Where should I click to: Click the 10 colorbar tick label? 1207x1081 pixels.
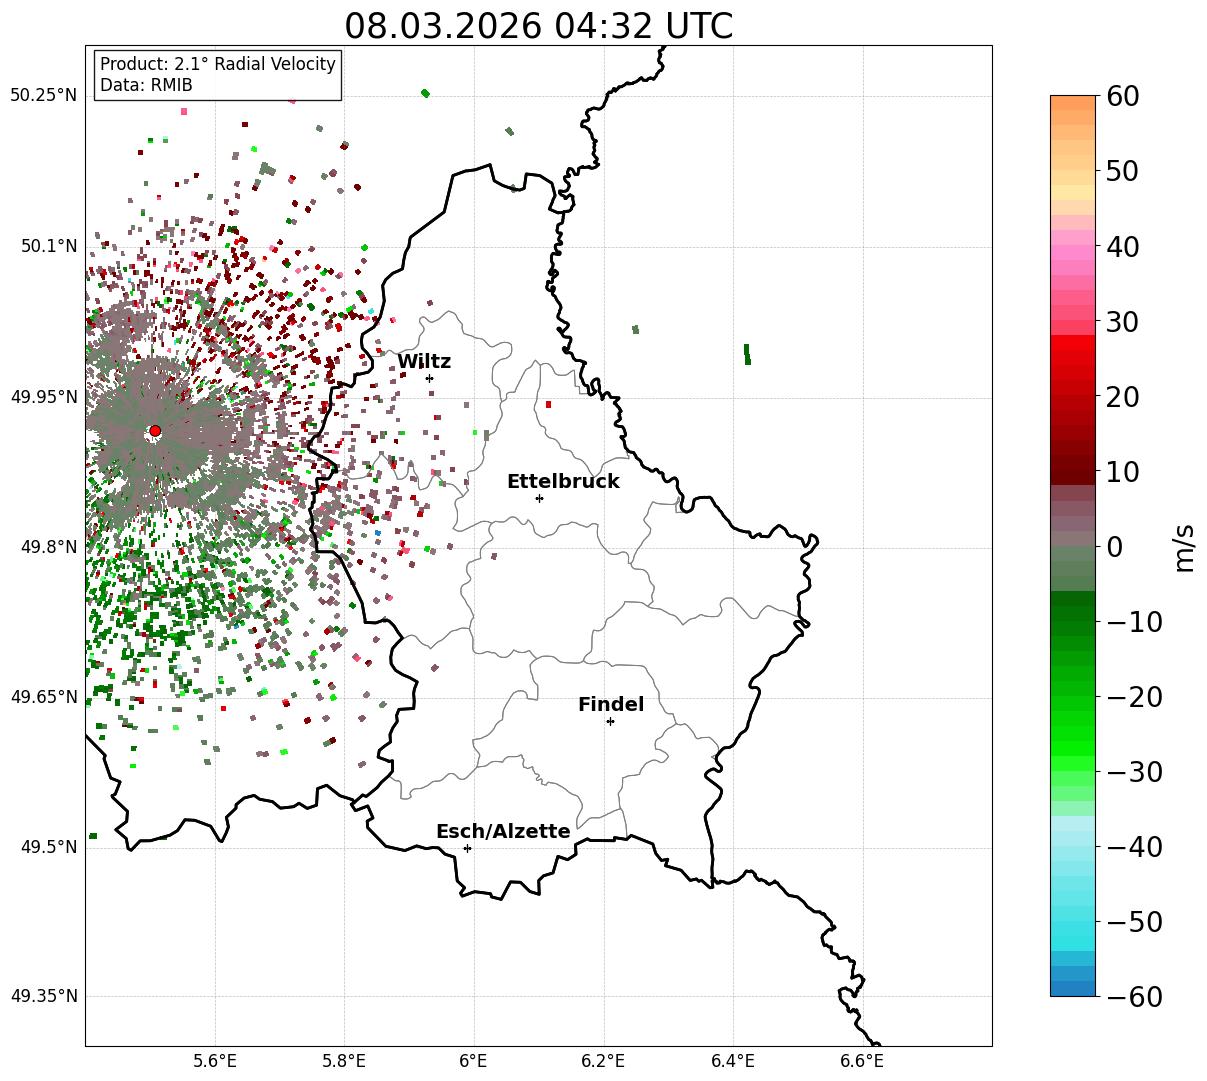coord(1123,472)
